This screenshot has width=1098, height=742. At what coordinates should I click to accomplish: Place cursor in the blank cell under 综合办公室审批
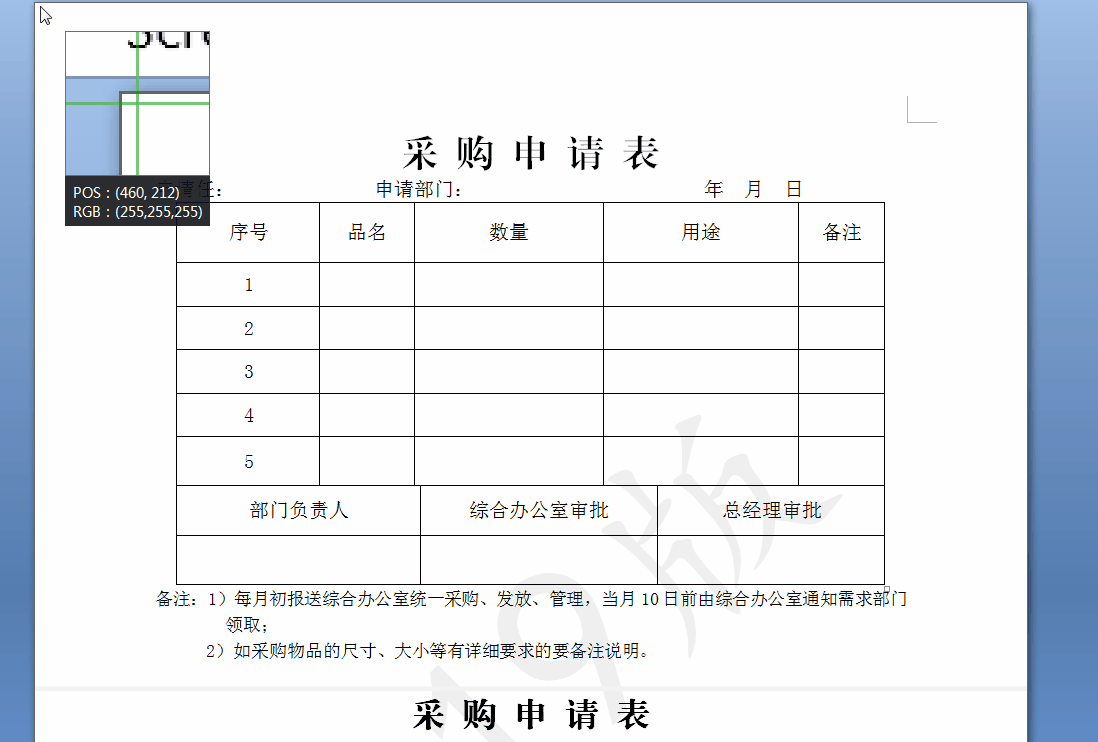(539, 560)
